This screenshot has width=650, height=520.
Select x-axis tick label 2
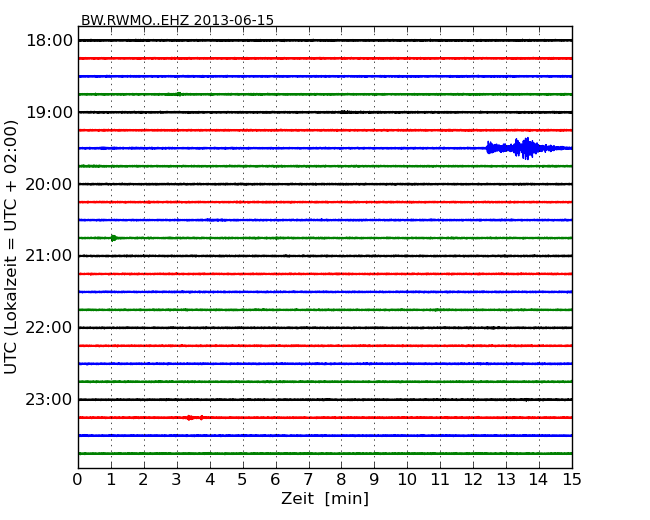143,480
